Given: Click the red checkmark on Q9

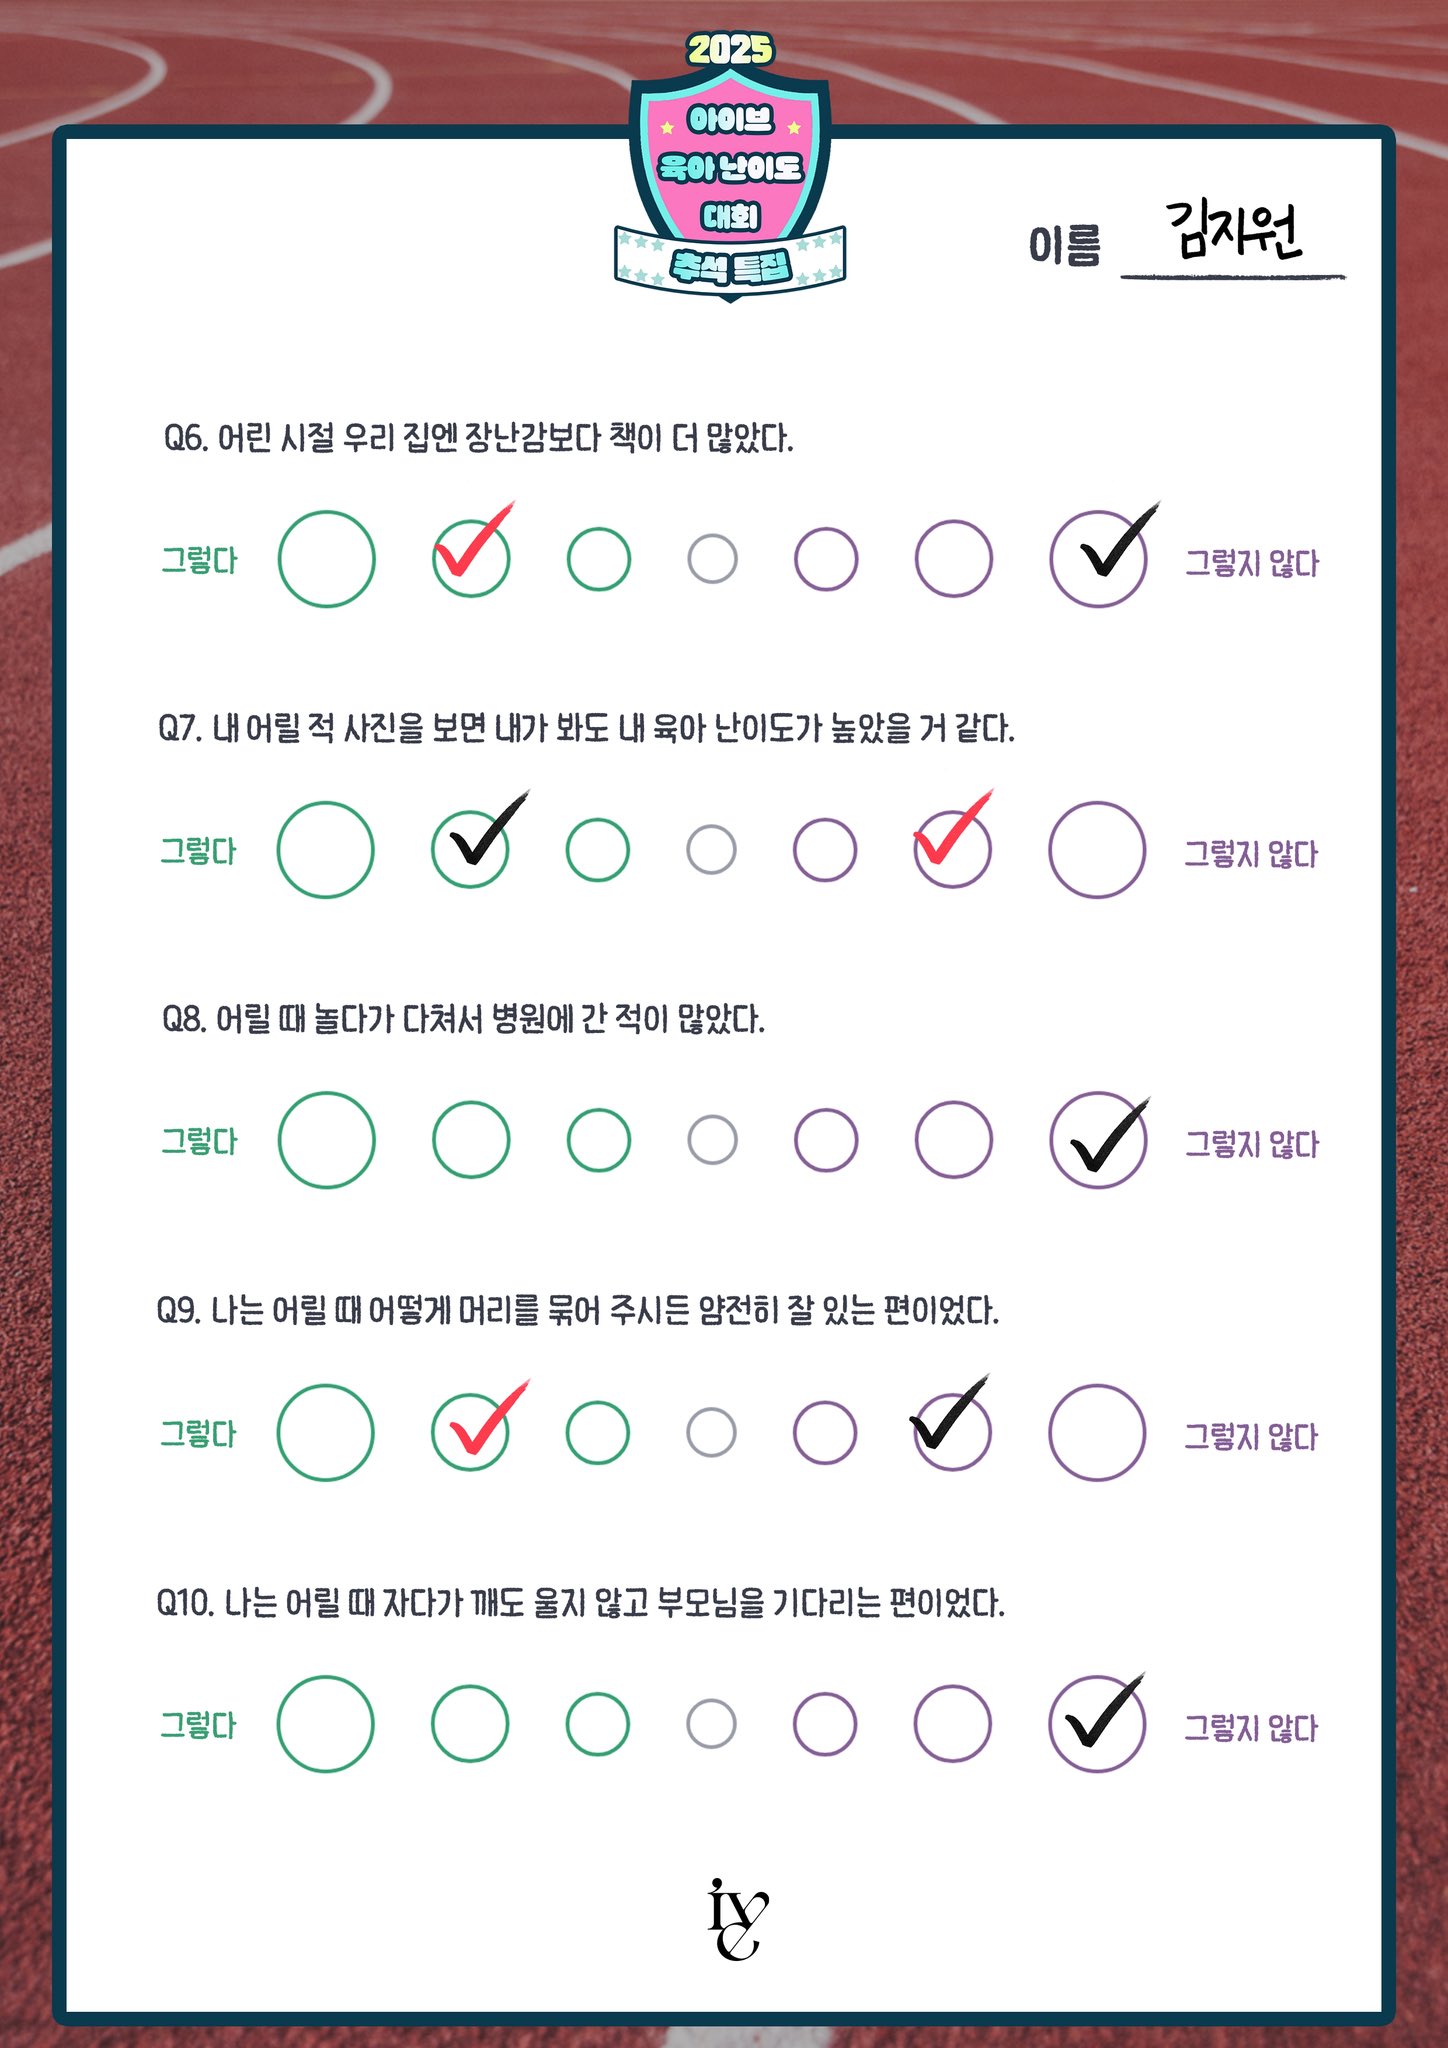Looking at the screenshot, I should (x=486, y=1422).
